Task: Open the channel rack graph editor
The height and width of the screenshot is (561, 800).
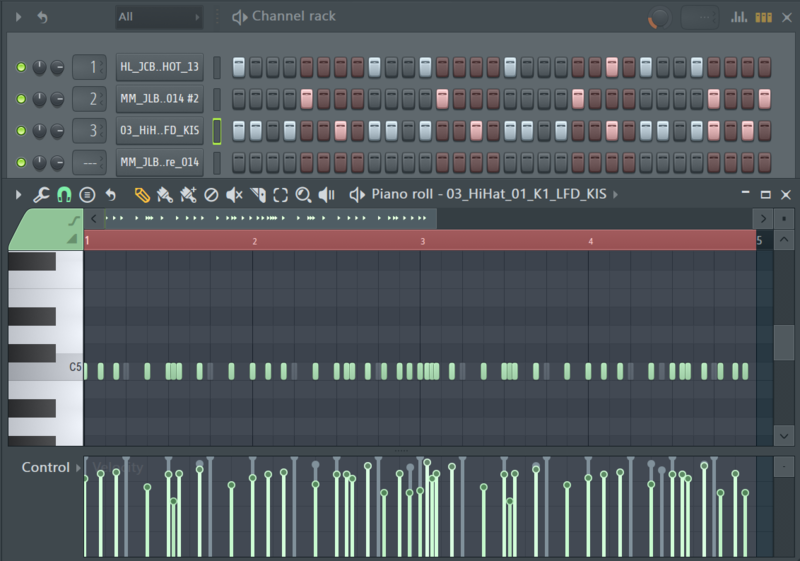Action: [x=739, y=17]
